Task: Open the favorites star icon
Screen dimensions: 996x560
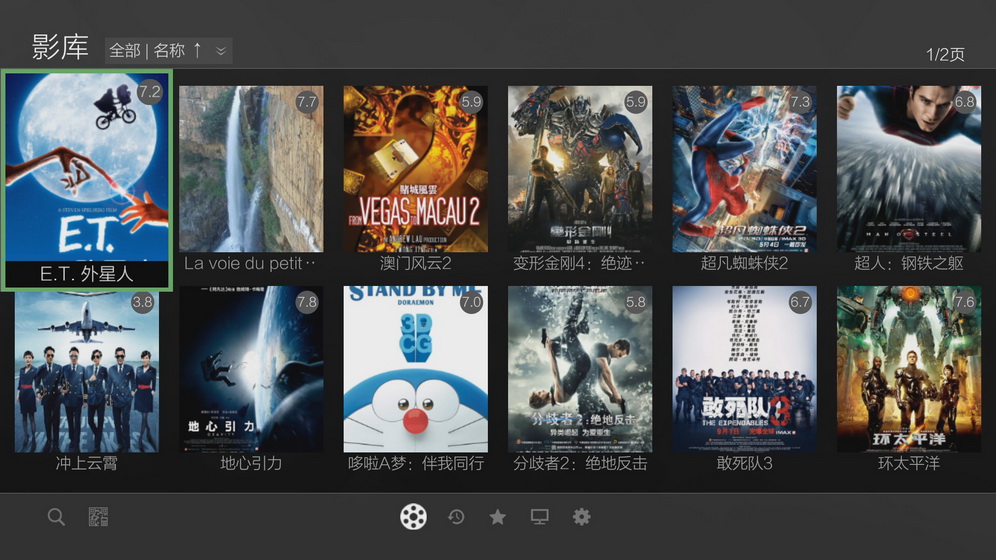Action: tap(498, 517)
